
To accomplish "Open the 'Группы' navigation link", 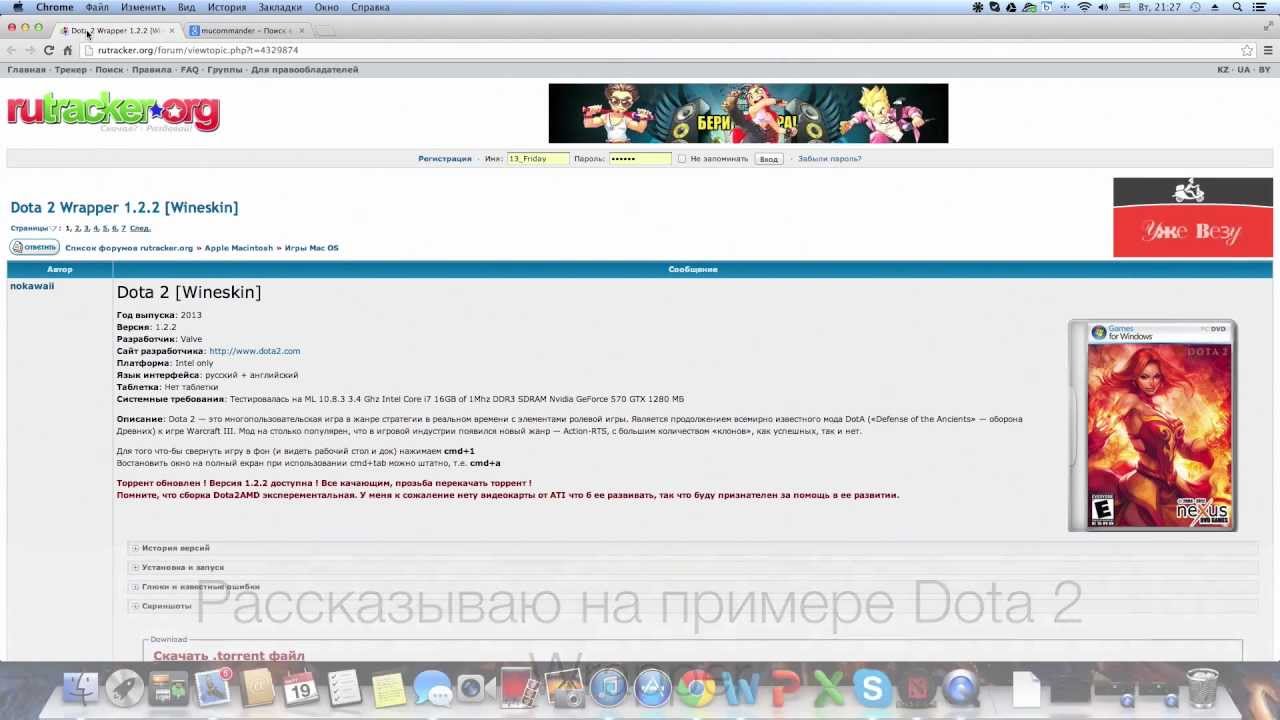I will tap(225, 70).
